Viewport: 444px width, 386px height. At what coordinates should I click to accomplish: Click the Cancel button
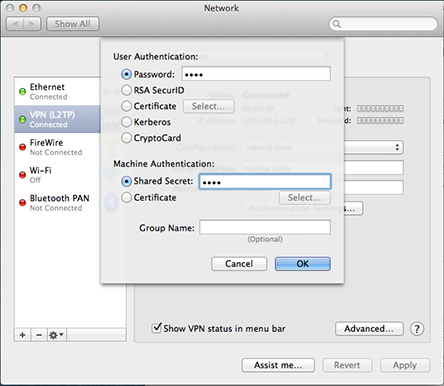(x=239, y=264)
